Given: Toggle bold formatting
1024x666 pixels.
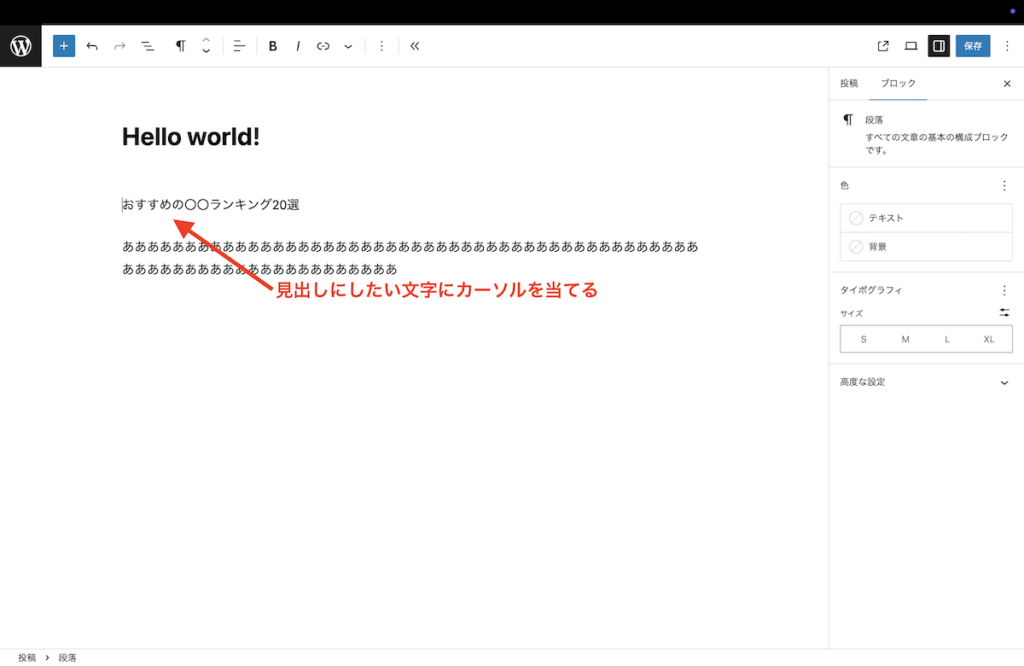Looking at the screenshot, I should click(272, 45).
